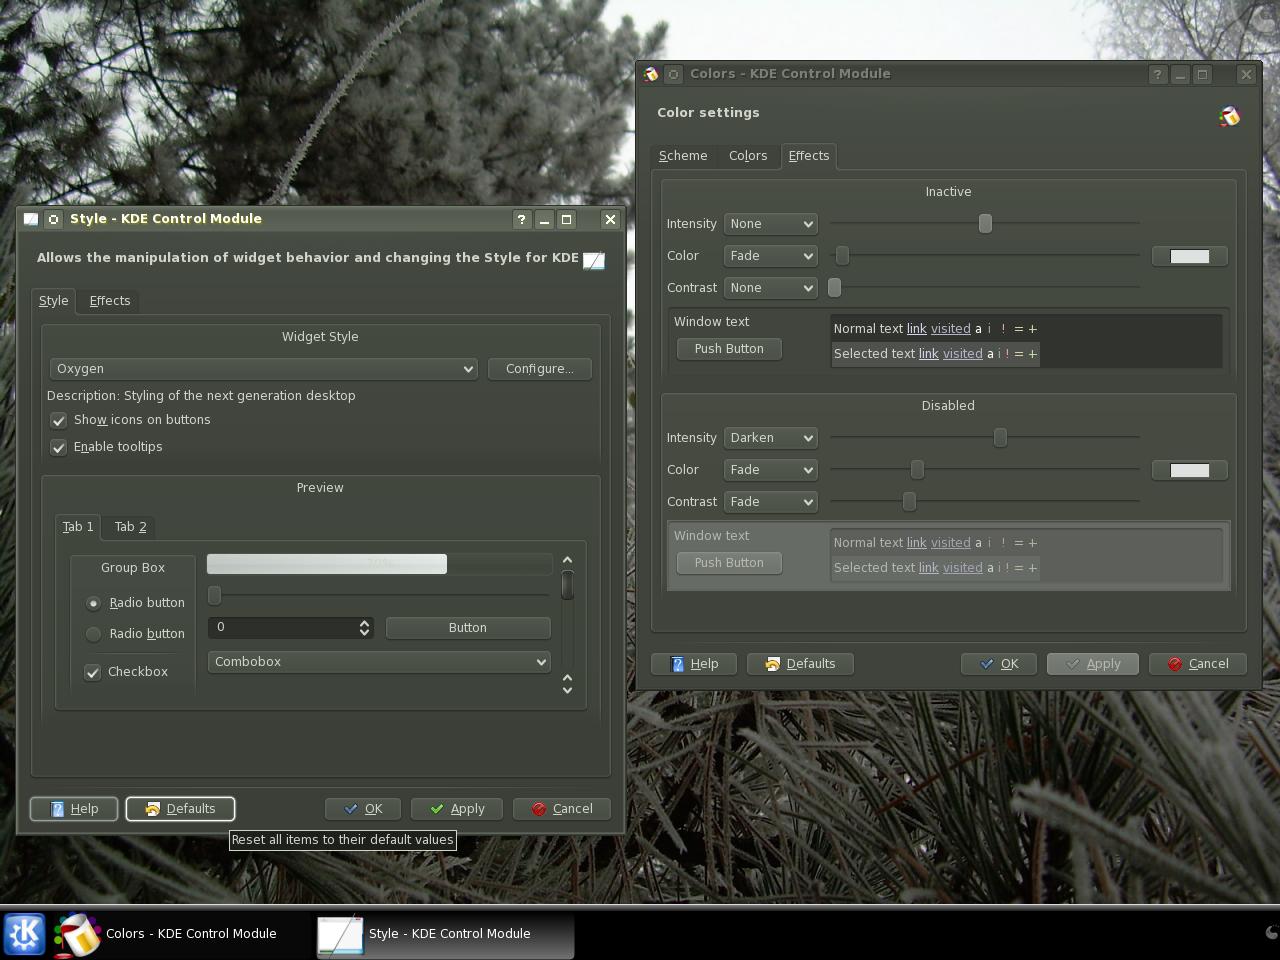The image size is (1280, 960).
Task: Click the Disabled Contrast slider handle
Action: pyautogui.click(x=909, y=502)
